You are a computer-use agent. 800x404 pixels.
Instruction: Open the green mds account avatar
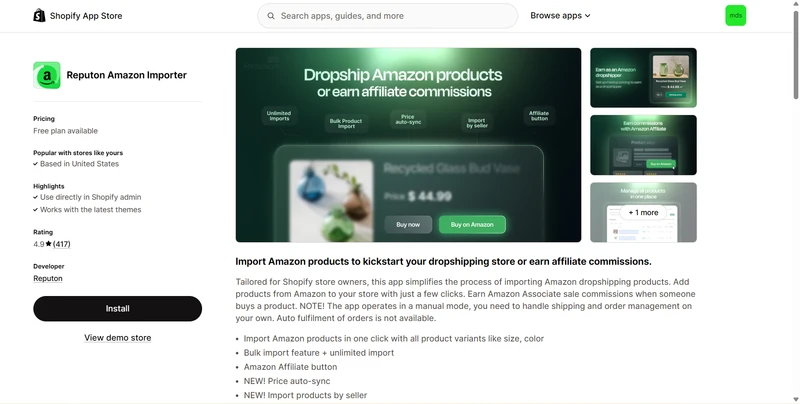coord(735,15)
